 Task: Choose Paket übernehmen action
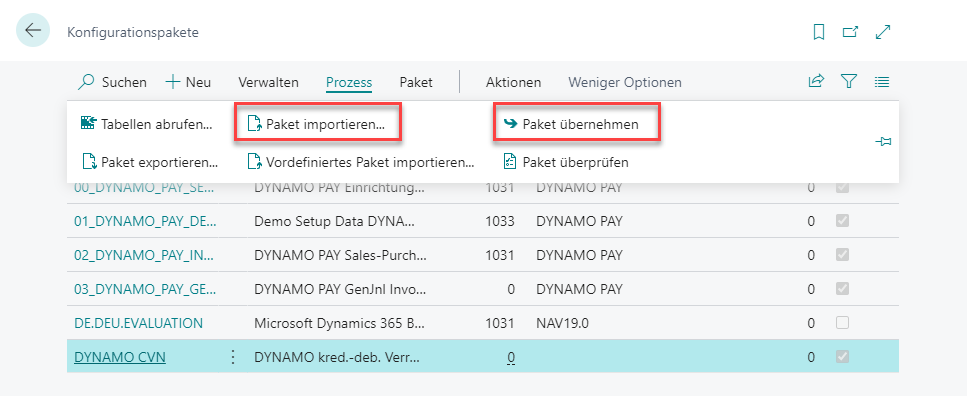coord(571,124)
